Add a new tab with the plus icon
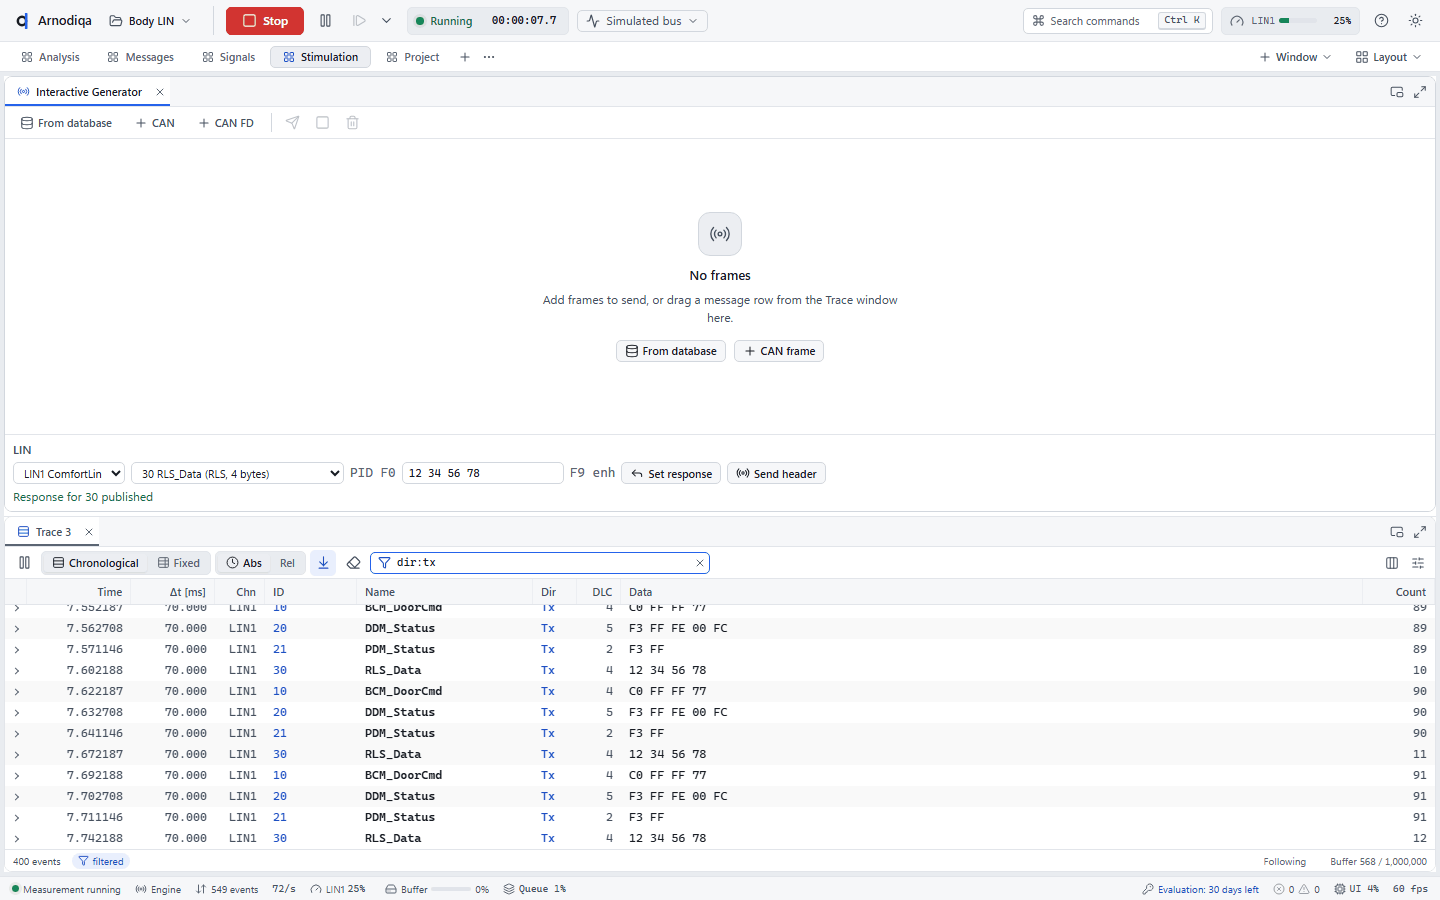 tap(465, 57)
